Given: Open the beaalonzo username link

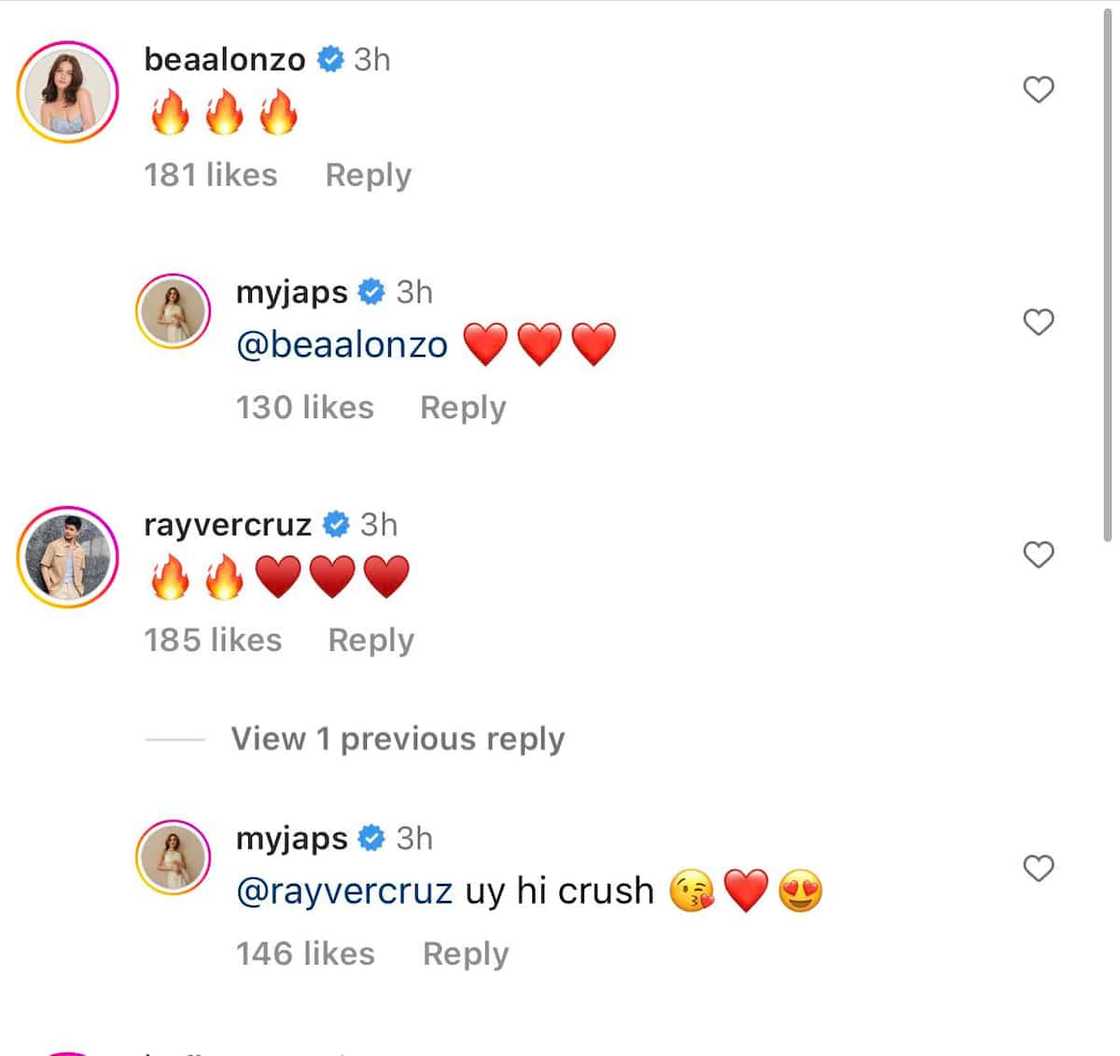Looking at the screenshot, I should coord(225,60).
